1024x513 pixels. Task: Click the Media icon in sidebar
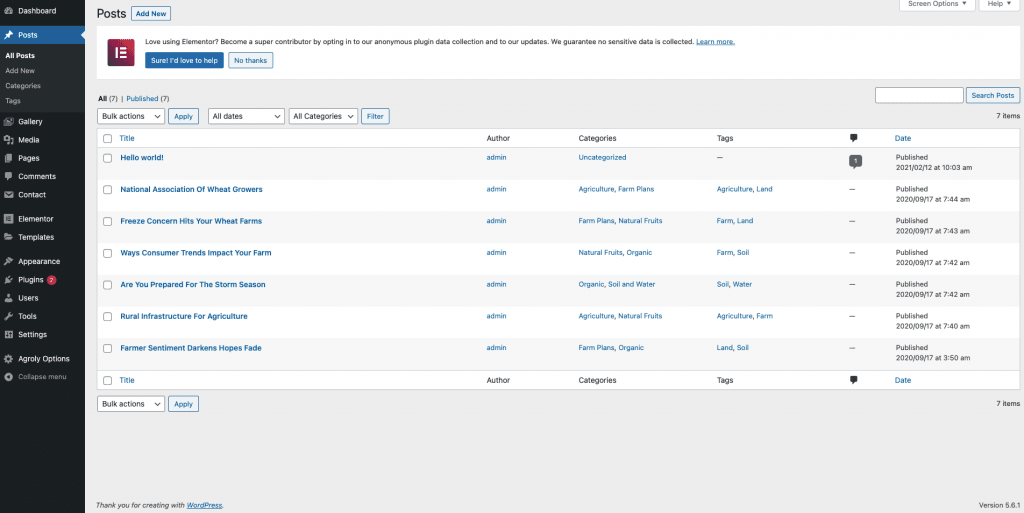click(9, 140)
